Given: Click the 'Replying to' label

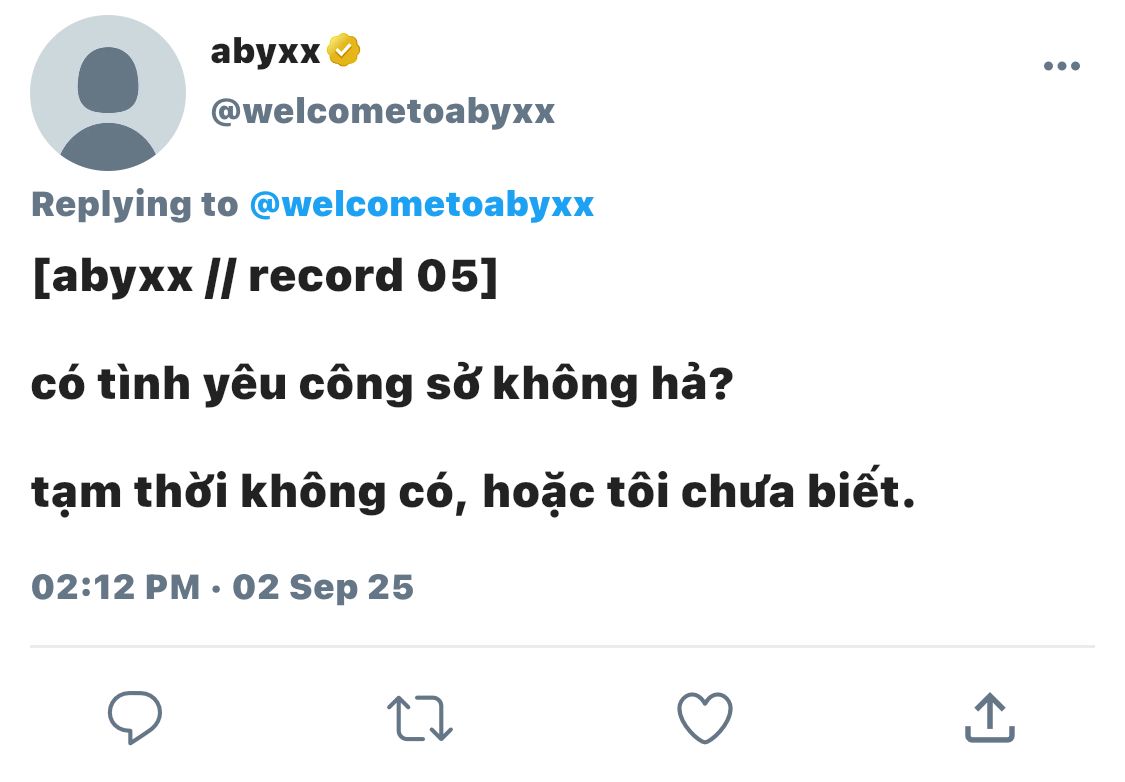Looking at the screenshot, I should 134,205.
